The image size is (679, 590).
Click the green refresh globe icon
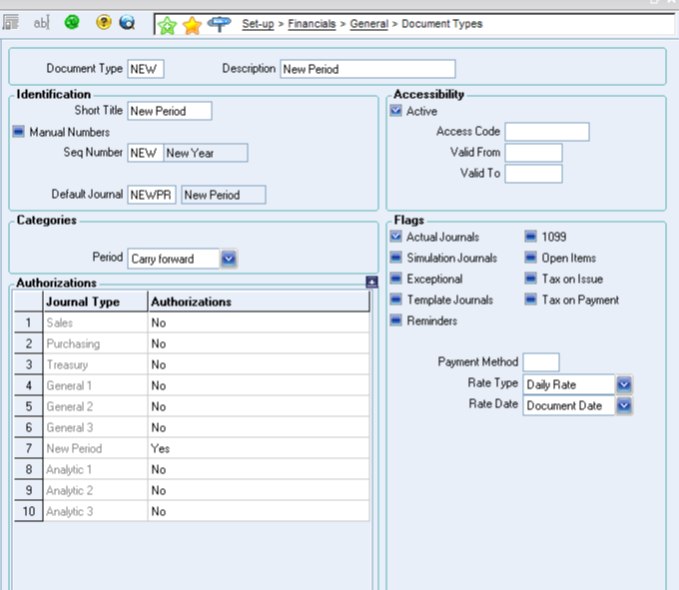(72, 22)
